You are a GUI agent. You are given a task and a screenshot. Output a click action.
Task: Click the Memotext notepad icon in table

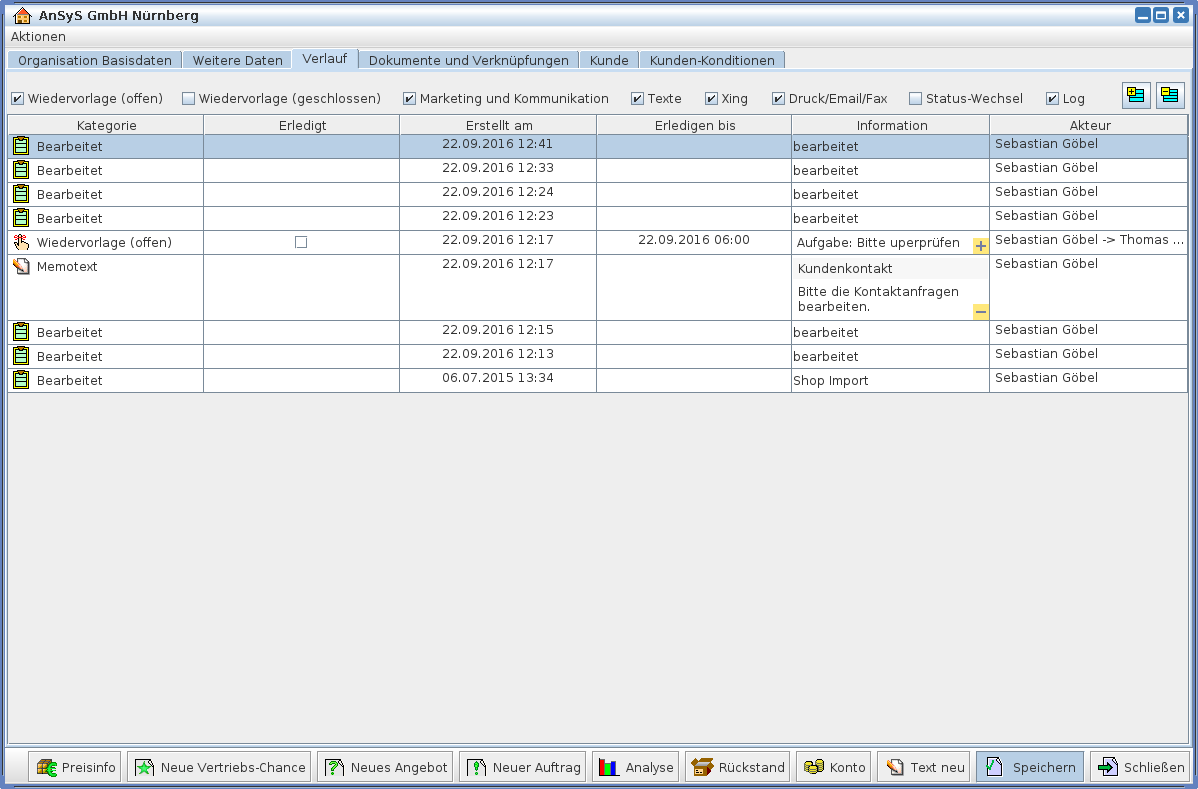tap(21, 267)
